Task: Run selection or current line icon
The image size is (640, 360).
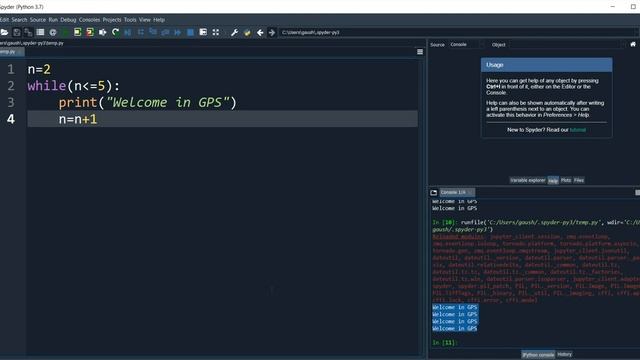Action: pos(102,32)
